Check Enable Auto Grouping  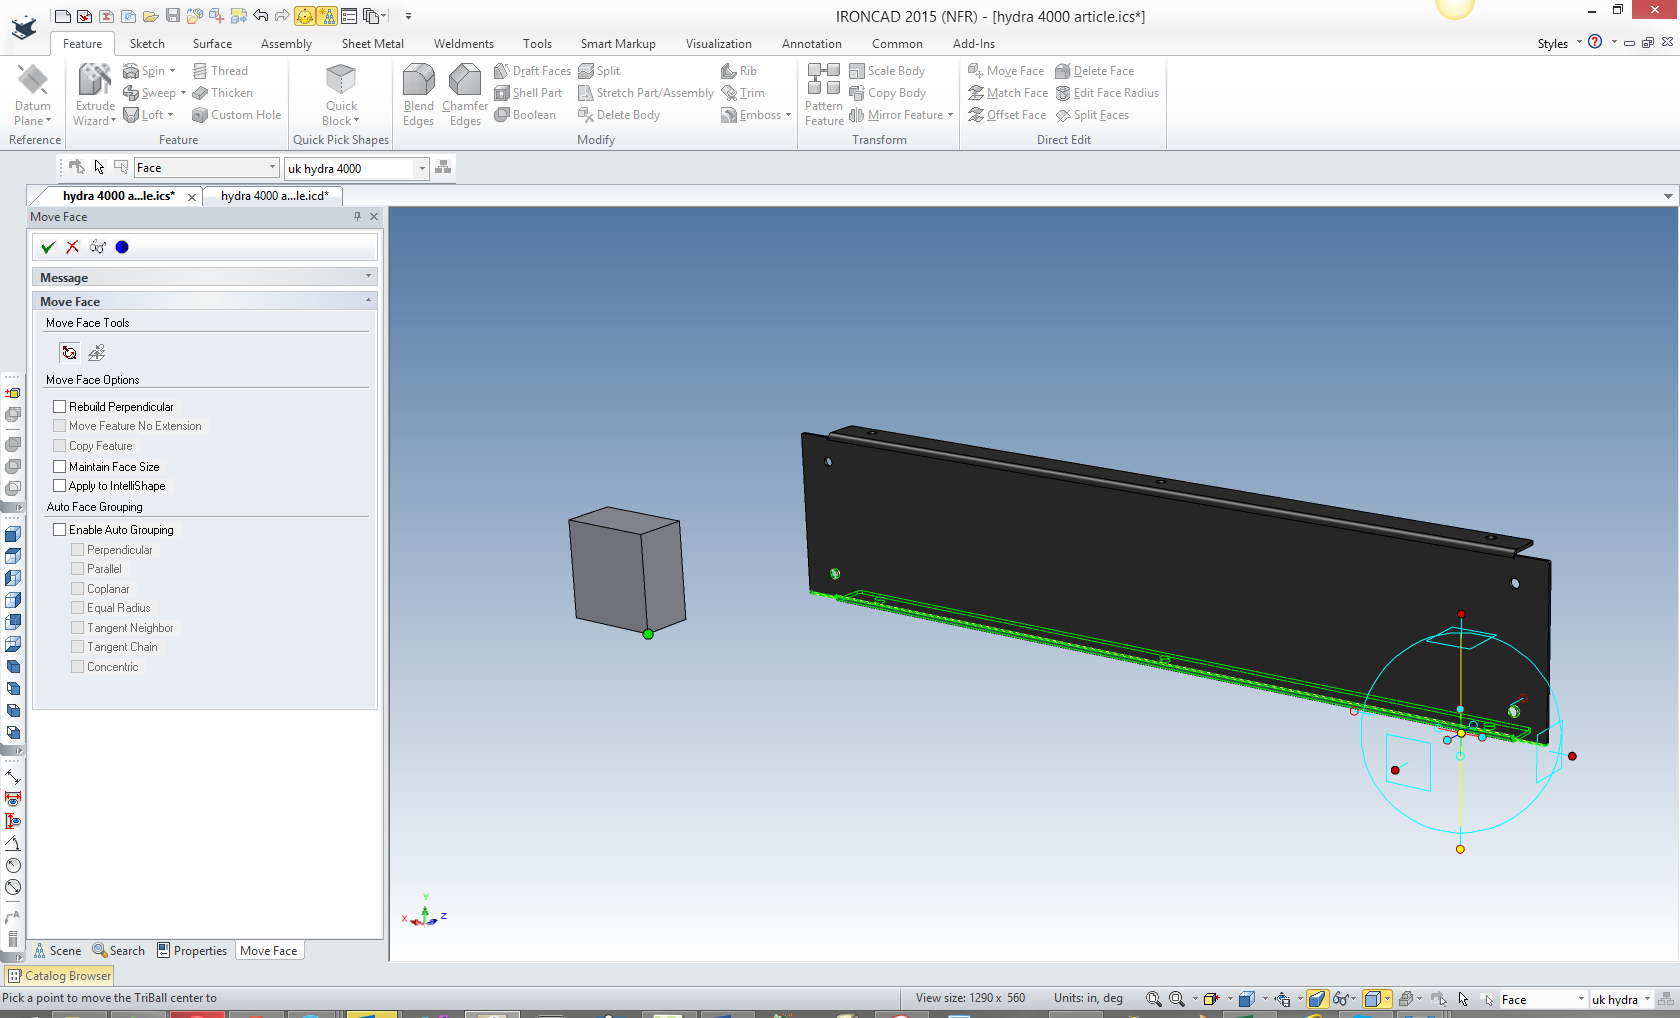click(x=60, y=530)
